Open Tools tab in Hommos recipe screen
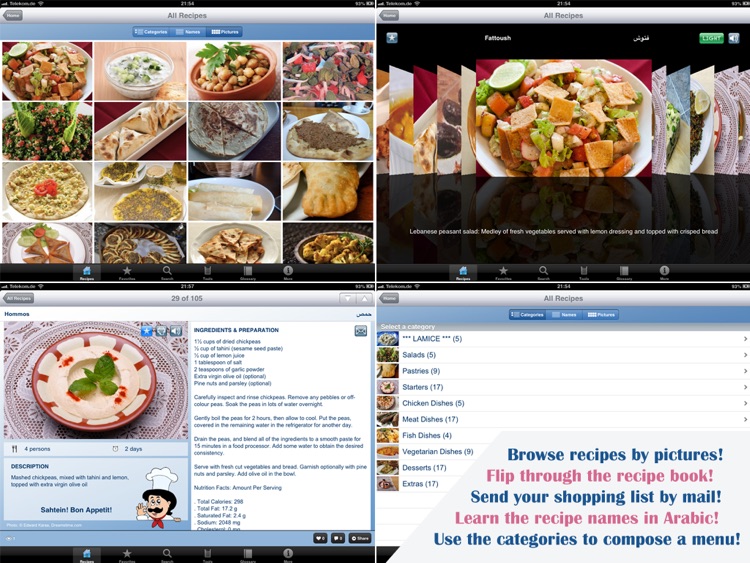The image size is (750, 563). tap(208, 555)
